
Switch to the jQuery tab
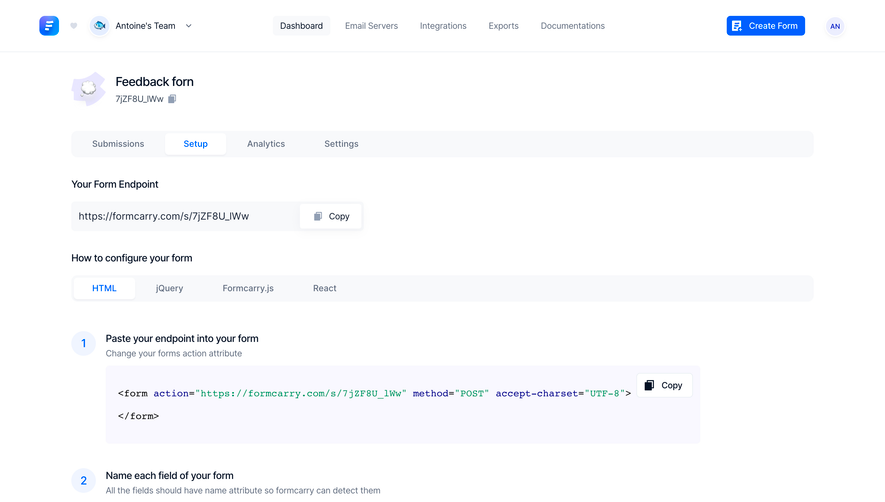point(169,288)
